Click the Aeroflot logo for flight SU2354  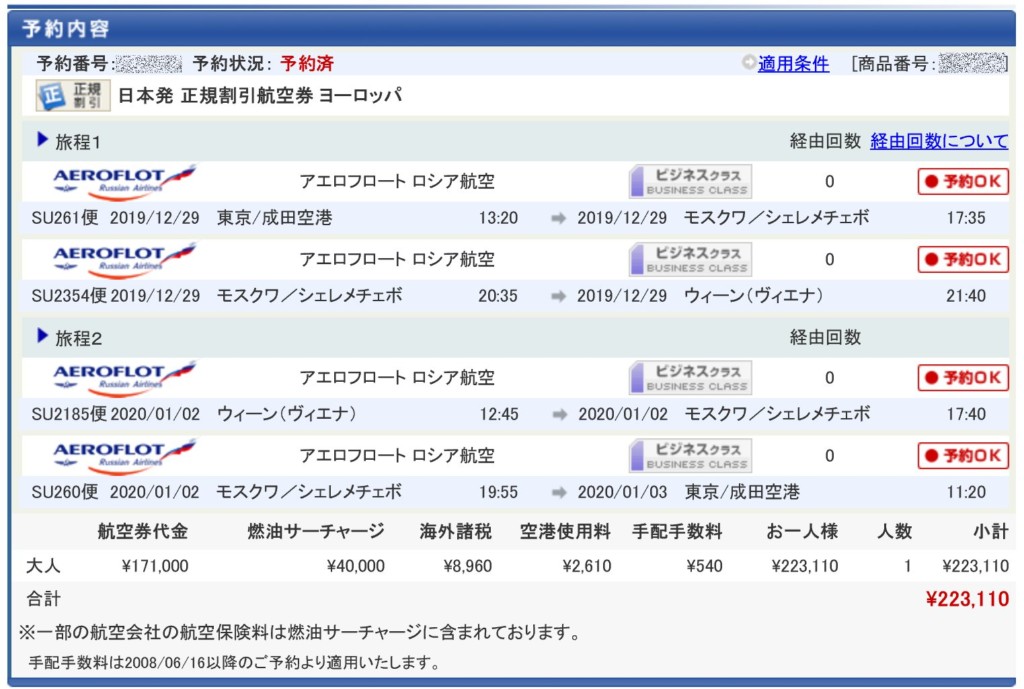124,259
